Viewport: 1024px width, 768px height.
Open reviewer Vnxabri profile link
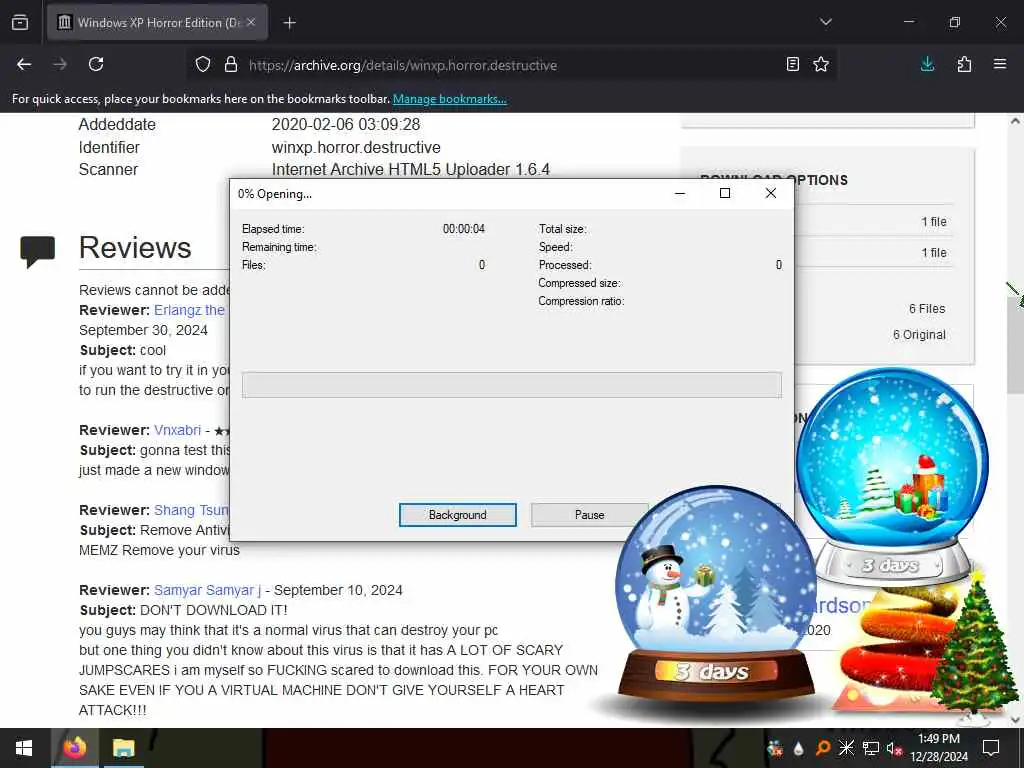coord(177,430)
